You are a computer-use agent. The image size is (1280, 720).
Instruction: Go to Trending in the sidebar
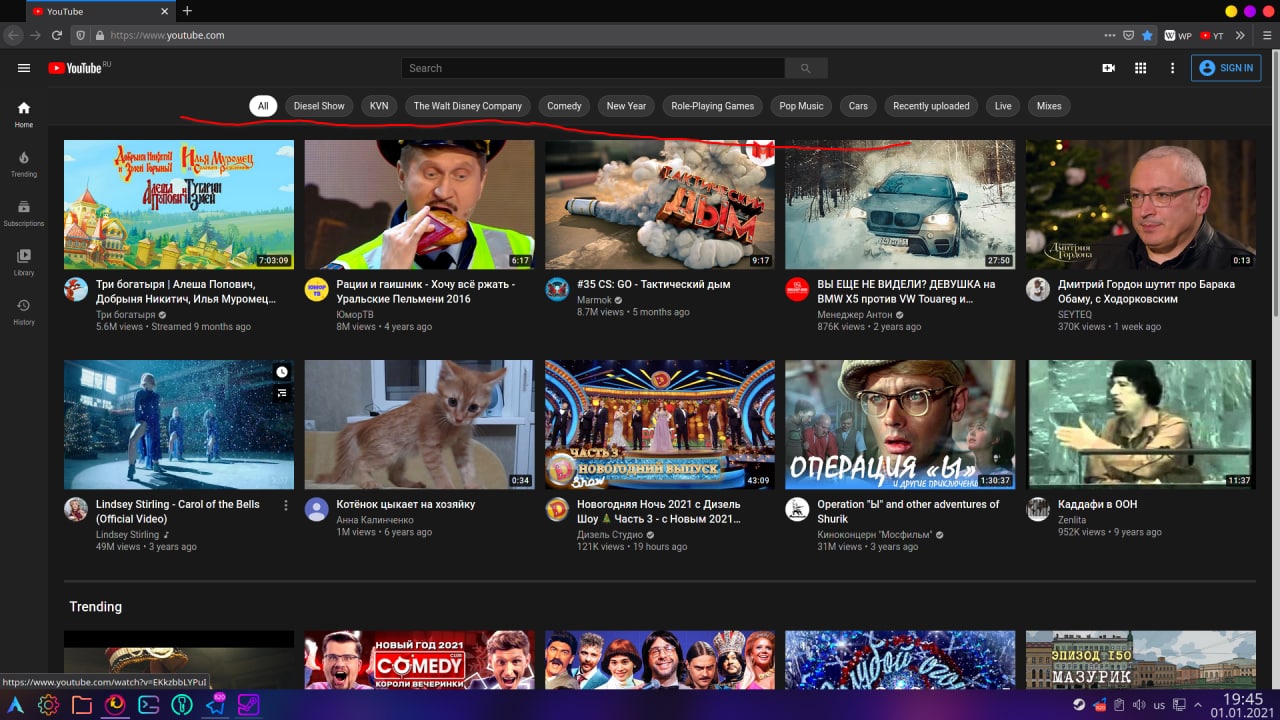point(24,164)
